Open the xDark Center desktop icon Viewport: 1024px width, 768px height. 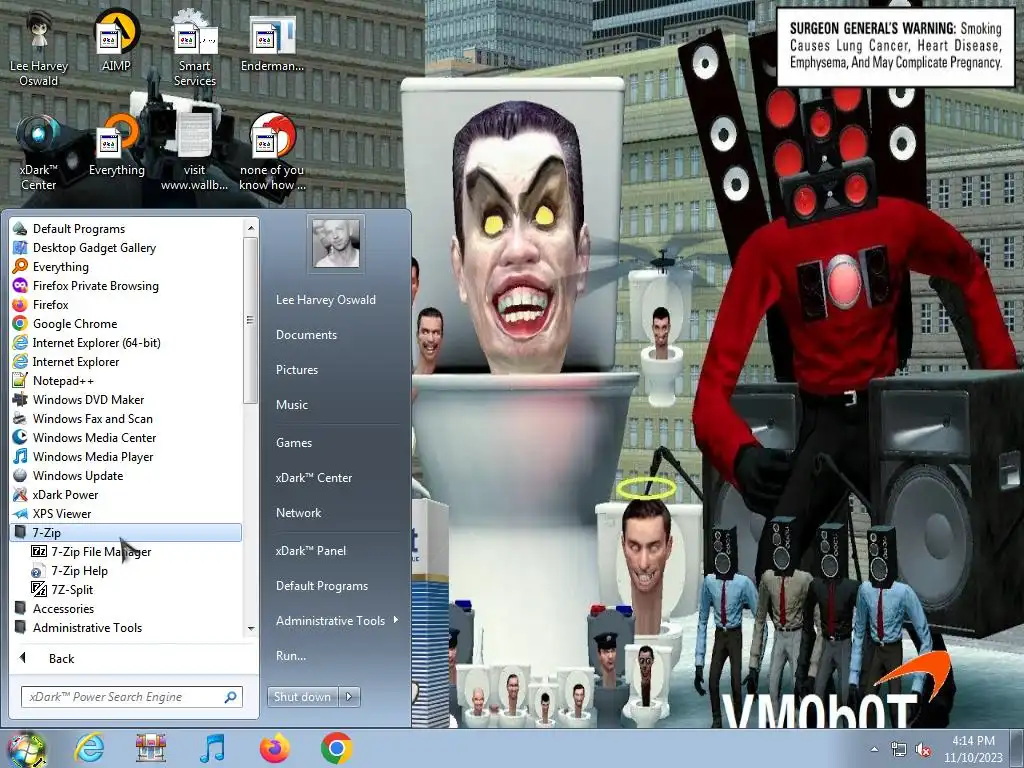[39, 153]
